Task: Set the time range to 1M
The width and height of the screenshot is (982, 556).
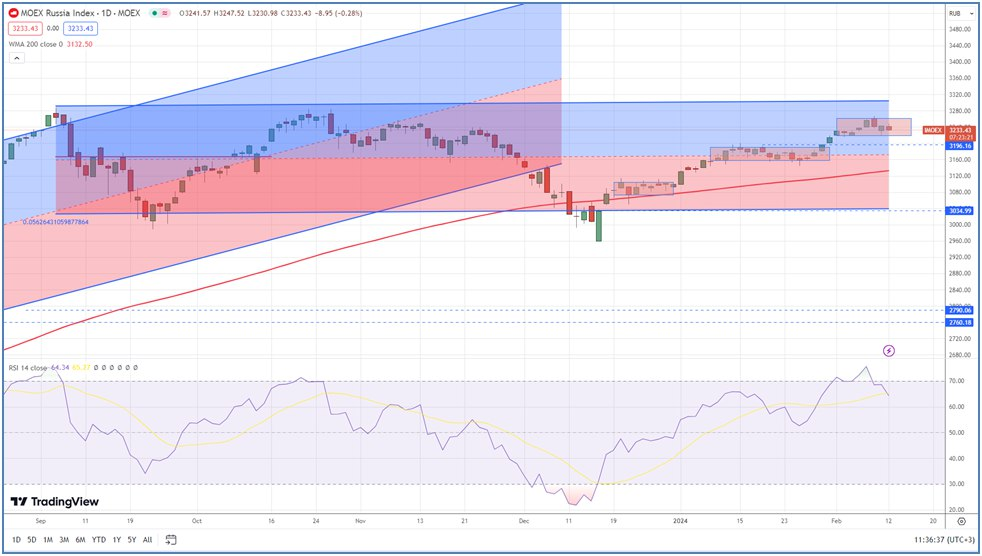Action: [x=48, y=540]
